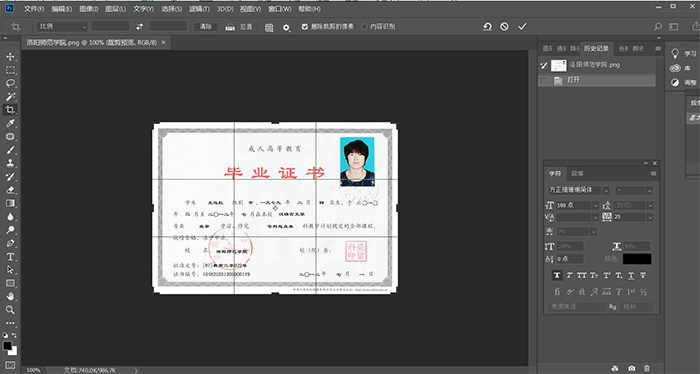This screenshot has height=374, width=700.
Task: Select the Path Selection tool
Action: [x=10, y=270]
